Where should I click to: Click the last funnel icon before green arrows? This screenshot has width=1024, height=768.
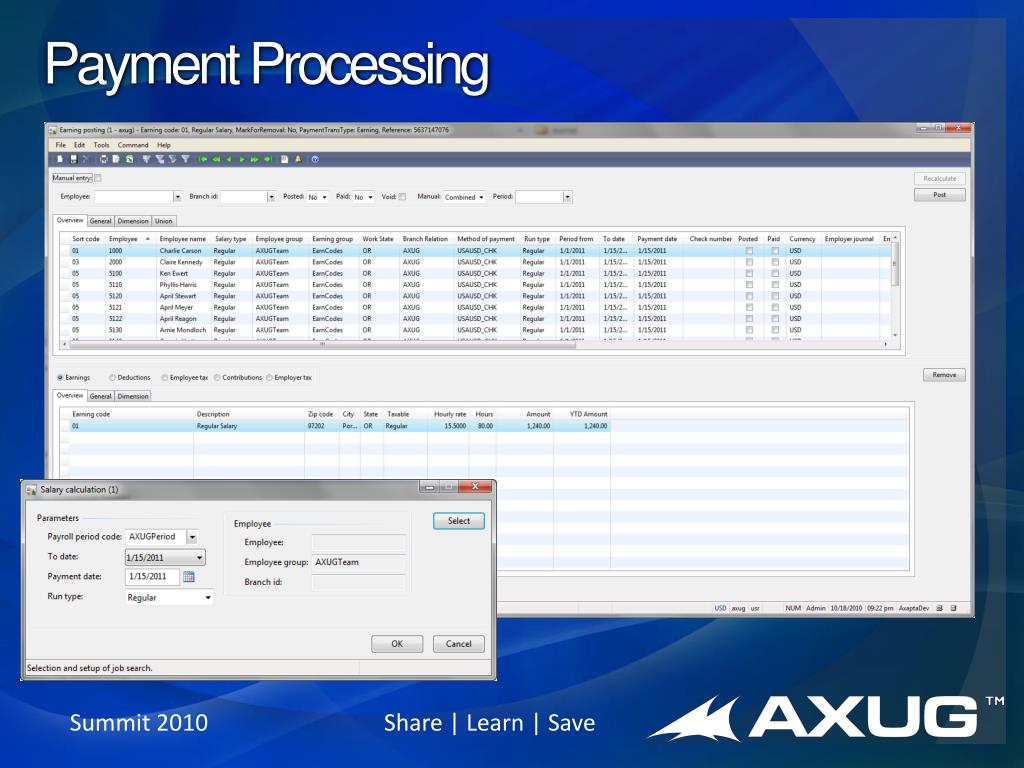pyautogui.click(x=185, y=159)
